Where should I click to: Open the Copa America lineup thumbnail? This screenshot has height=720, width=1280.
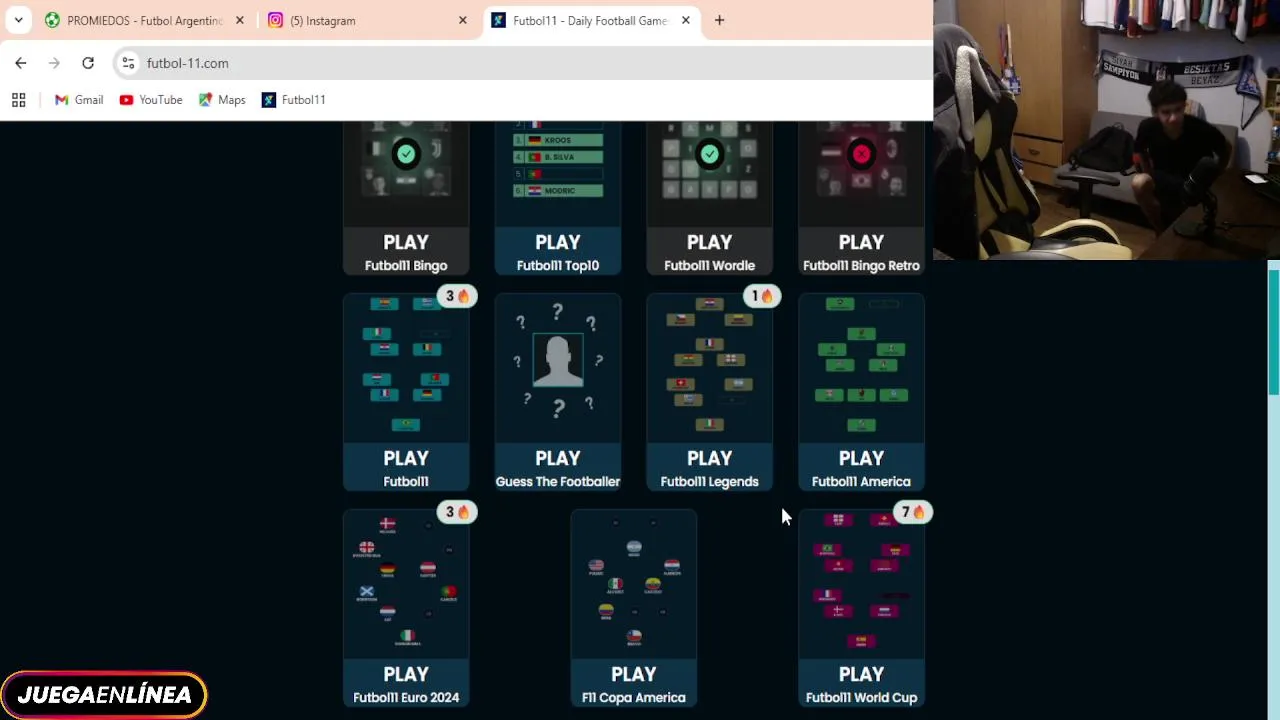tap(634, 584)
